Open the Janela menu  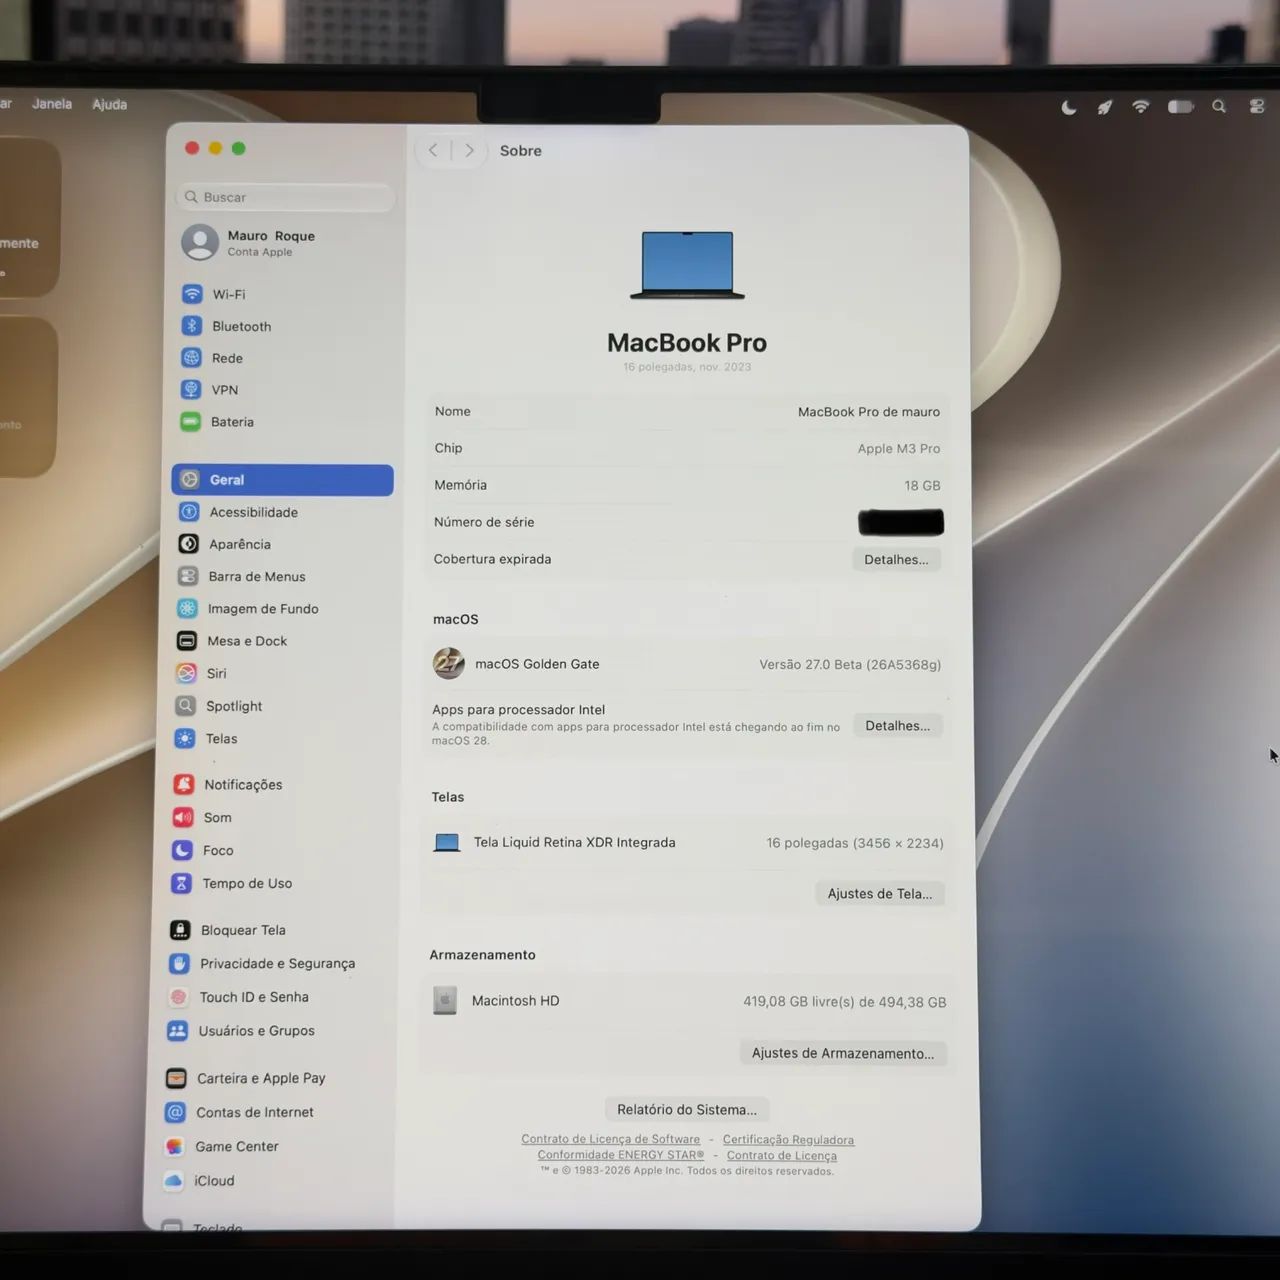(x=52, y=103)
